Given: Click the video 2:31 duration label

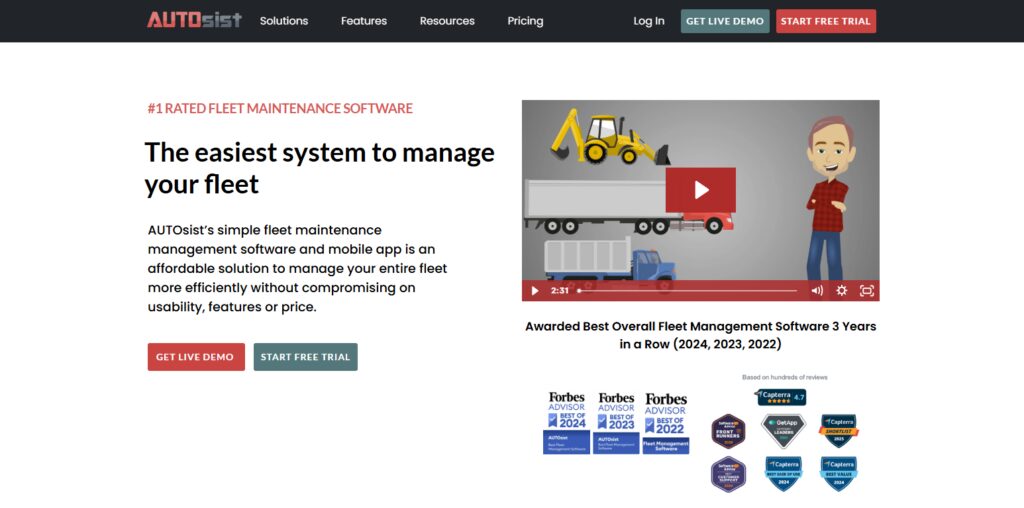Looking at the screenshot, I should 560,291.
